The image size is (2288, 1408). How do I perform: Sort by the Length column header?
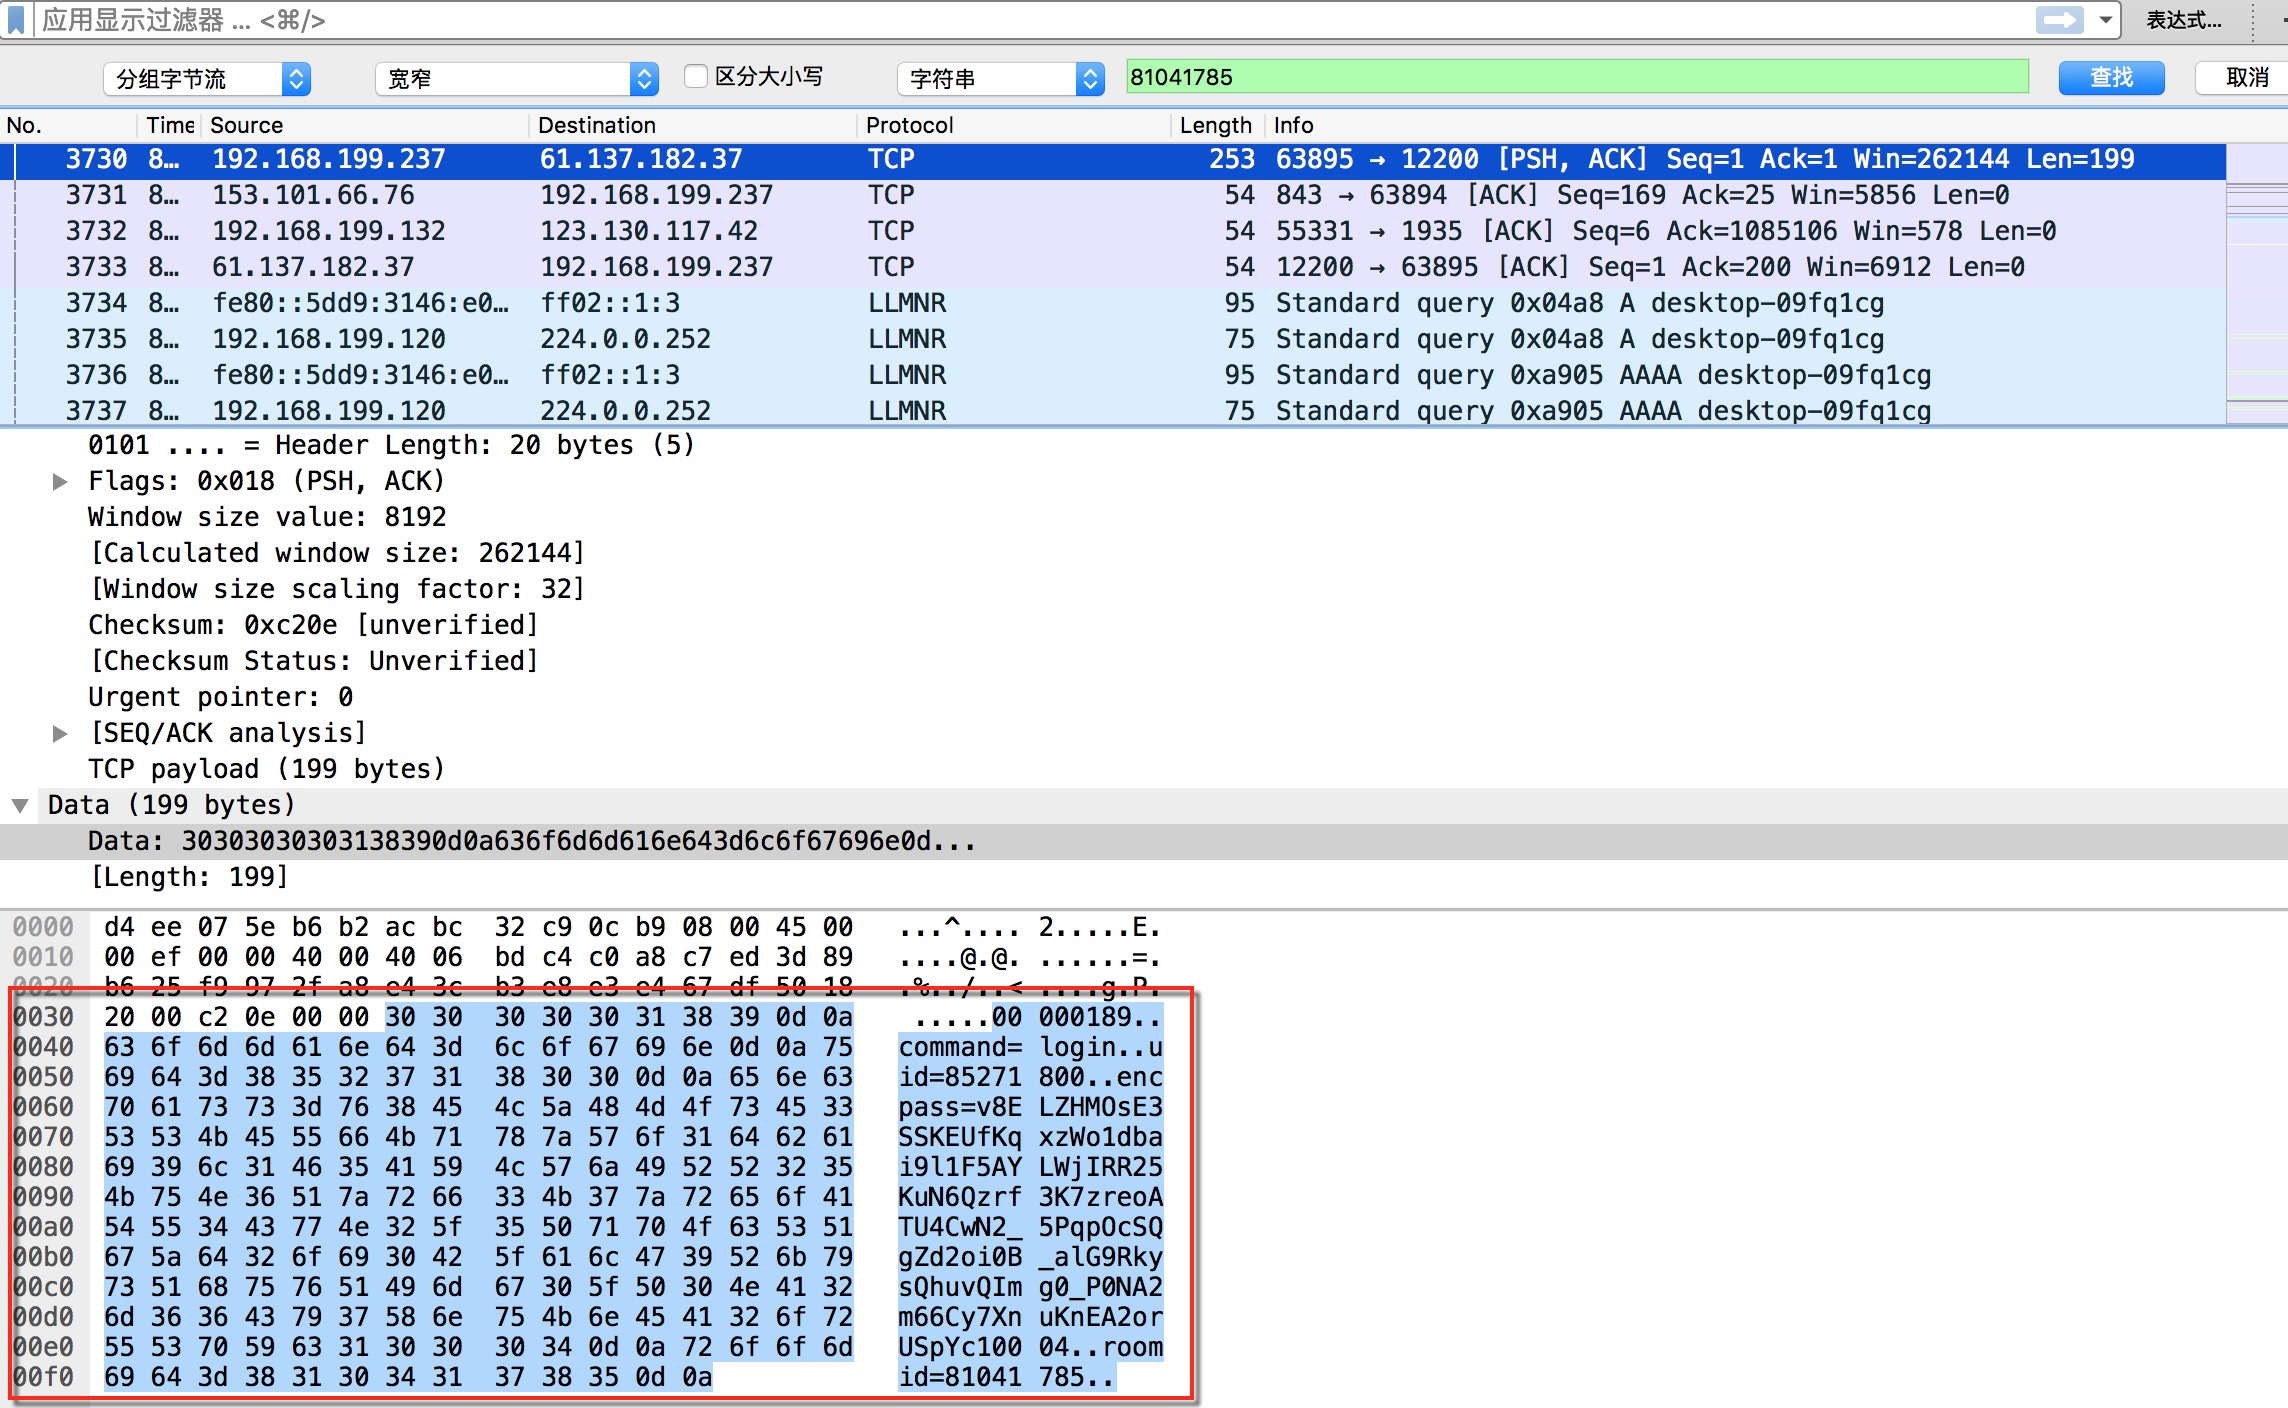tap(1217, 125)
